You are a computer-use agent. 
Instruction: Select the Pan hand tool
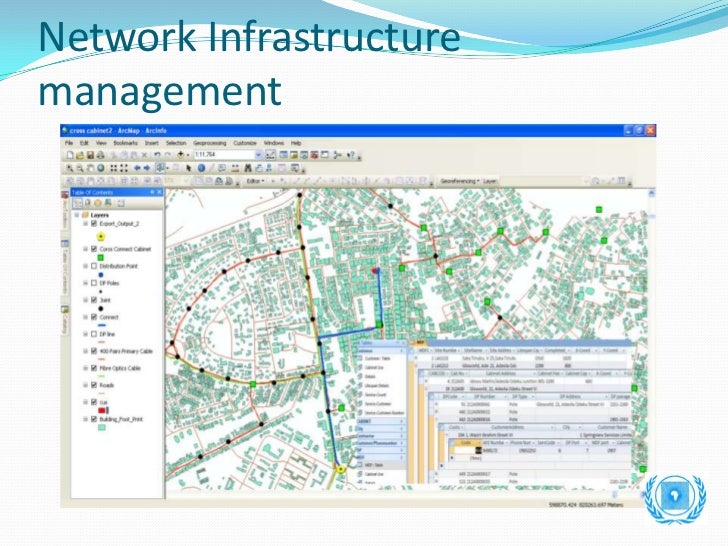(x=90, y=169)
